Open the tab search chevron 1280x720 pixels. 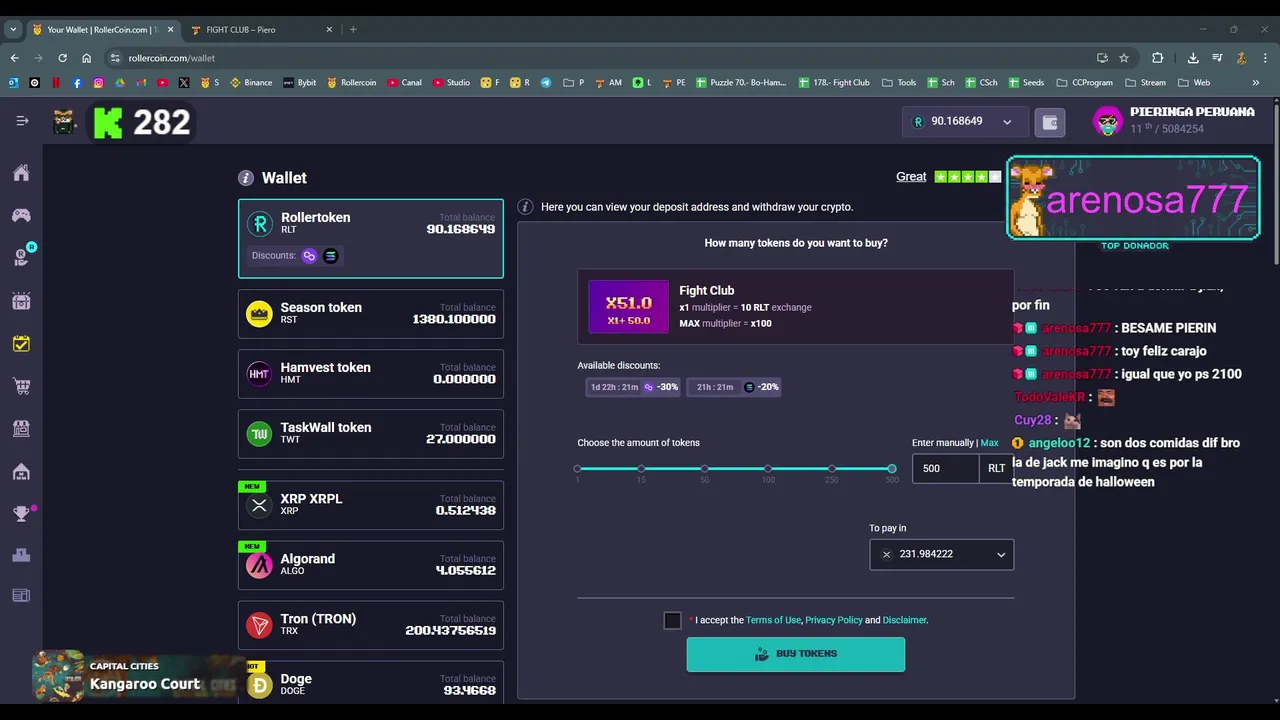click(x=13, y=29)
